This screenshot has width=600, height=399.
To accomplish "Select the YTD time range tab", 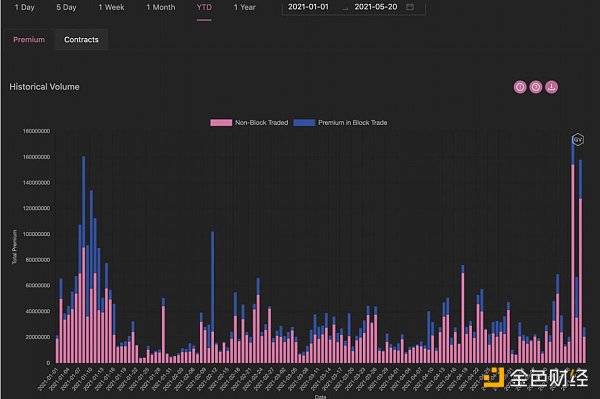I will click(x=204, y=7).
